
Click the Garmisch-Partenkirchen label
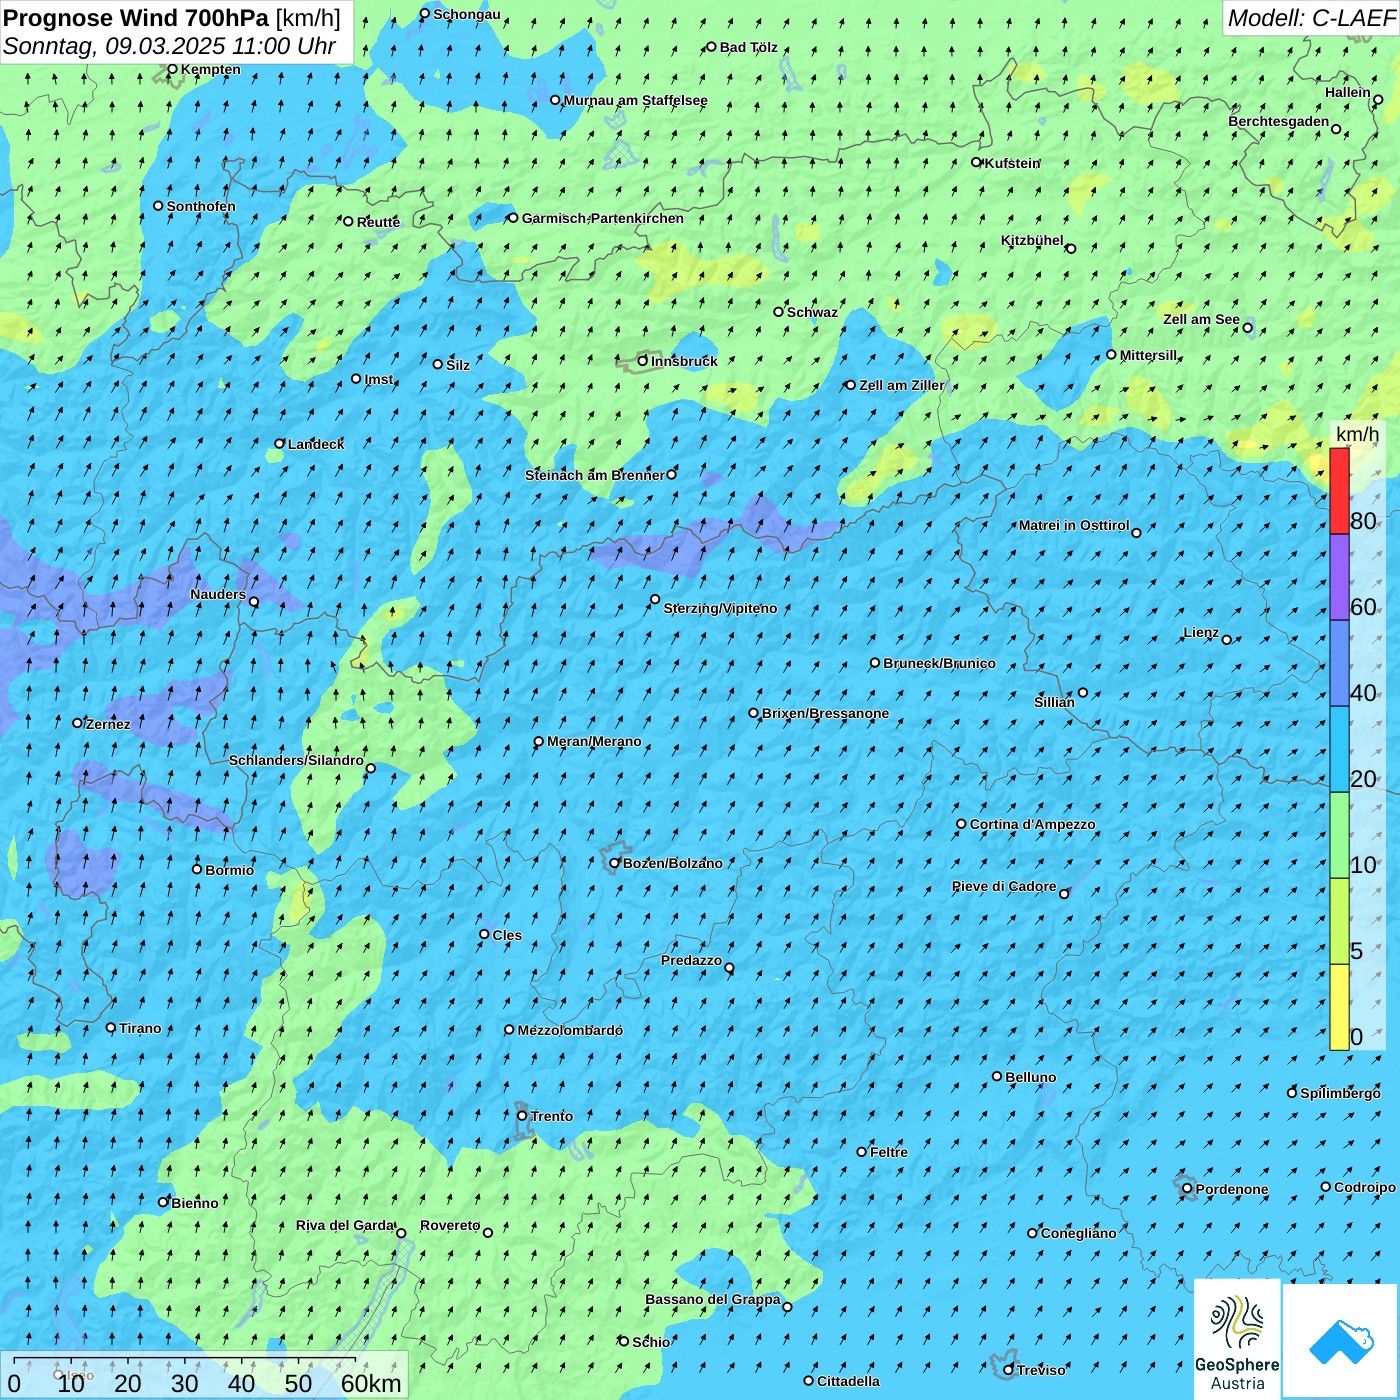(x=603, y=218)
